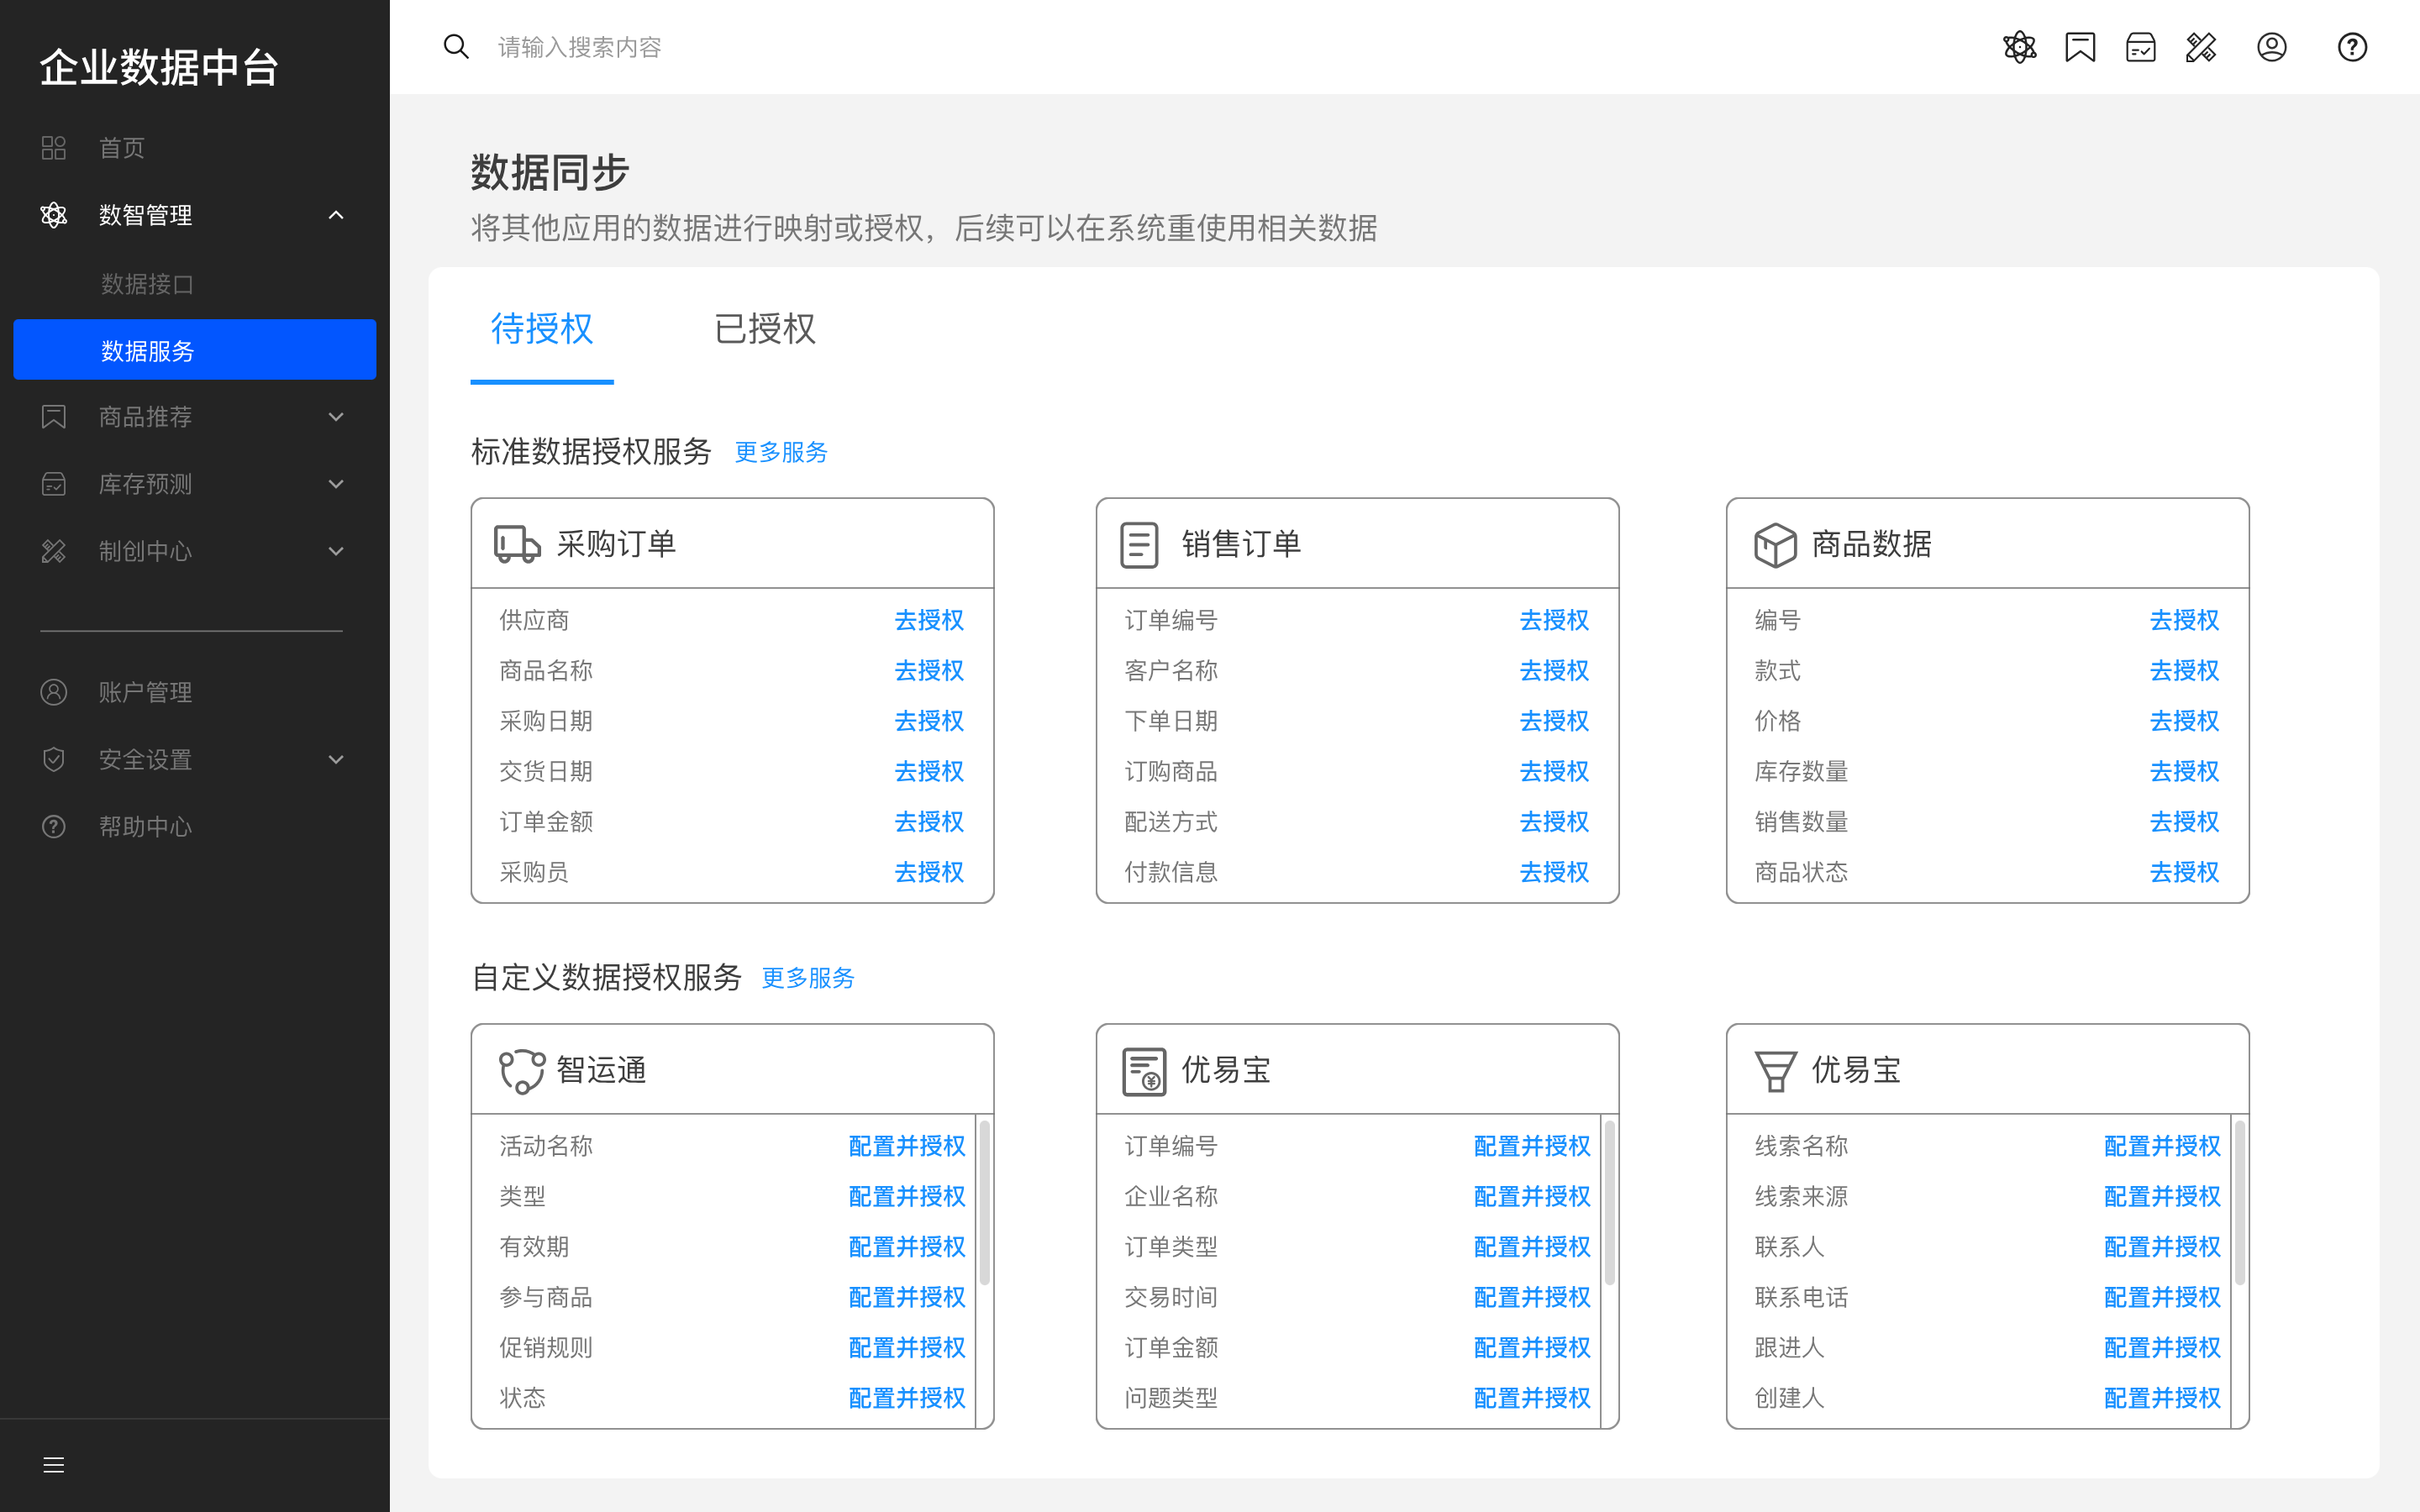Open 更多服务 next to 标准数据授权服务
2420x1512 pixels.
[x=781, y=452]
